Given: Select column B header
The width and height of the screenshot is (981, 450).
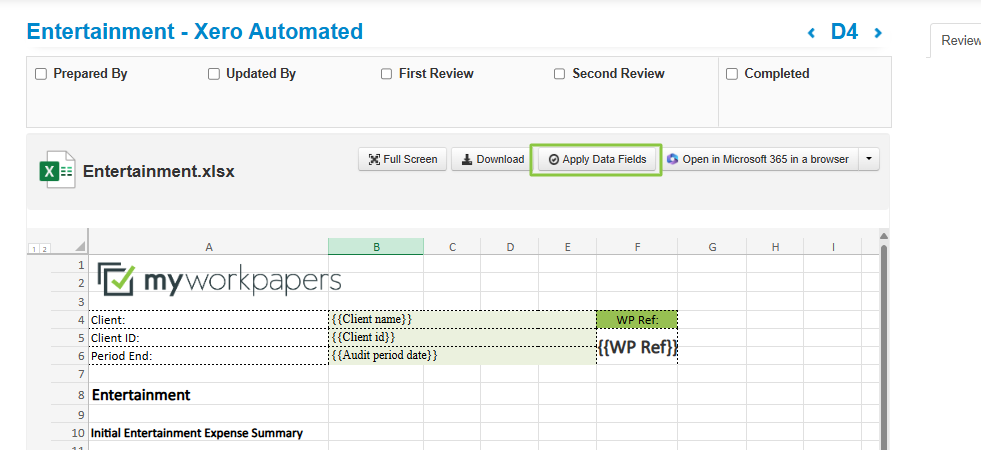Looking at the screenshot, I should click(375, 247).
